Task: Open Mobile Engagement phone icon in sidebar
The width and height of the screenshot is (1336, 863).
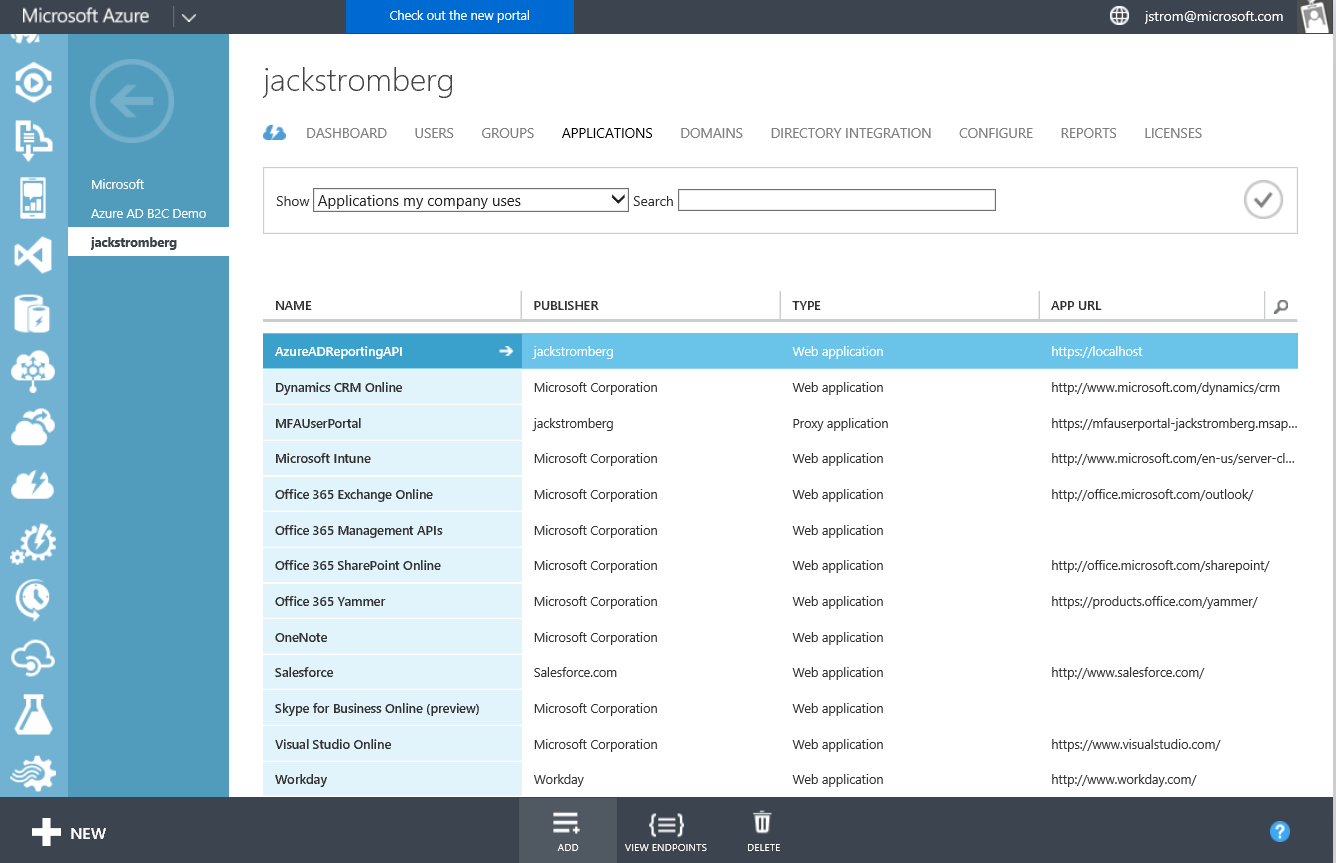Action: click(33, 198)
